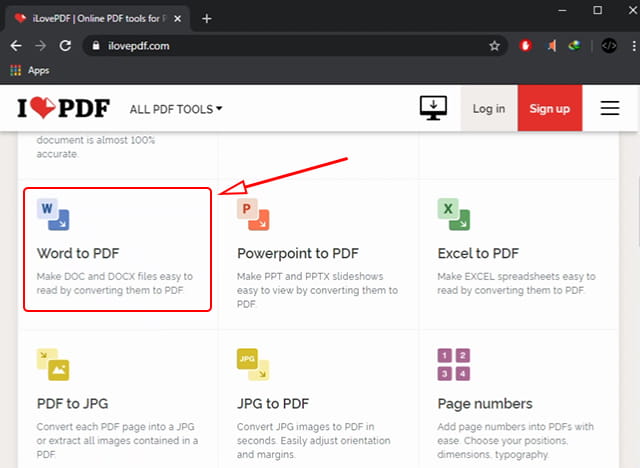Open the JPG to PDF title link
The height and width of the screenshot is (468, 640).
point(273,404)
